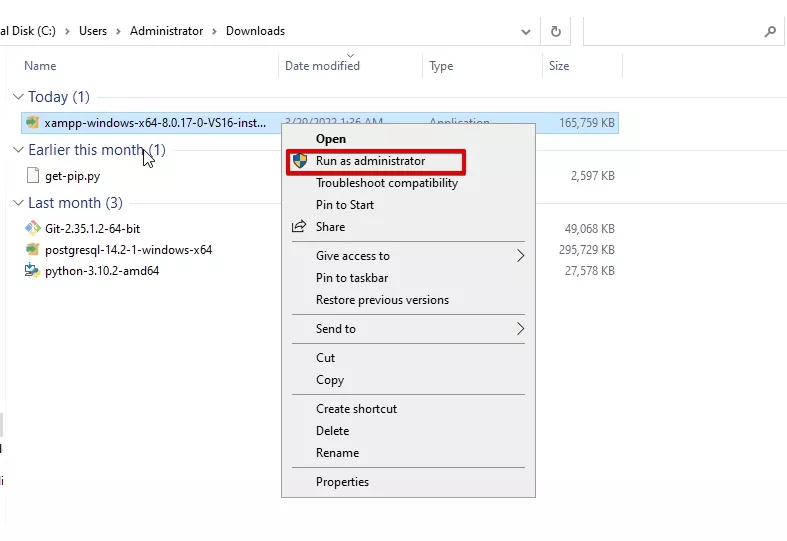This screenshot has height=541, width=787.
Task: Click the Share icon in context menu
Action: [299, 227]
